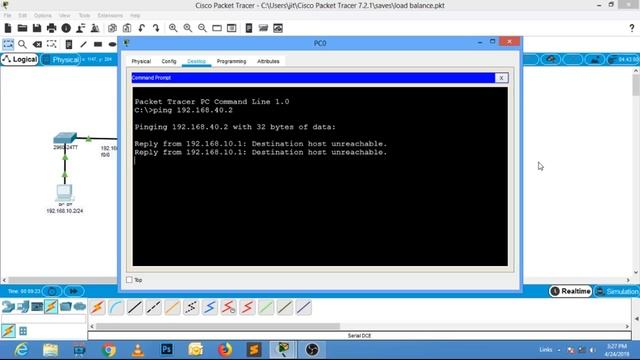Choose the copper cross-over dashed cable
This screenshot has width=640, height=360.
153,307
